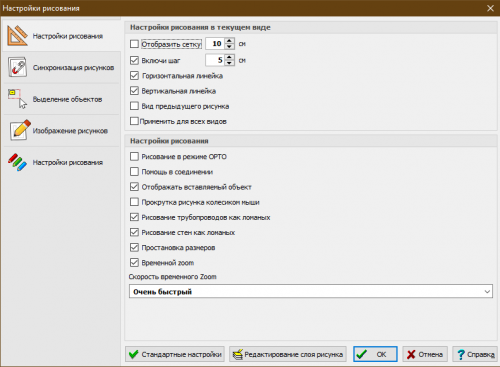This screenshot has height=367, width=500.
Task: Open Синхронизация рисунков magnet icon
Action: tap(17, 67)
